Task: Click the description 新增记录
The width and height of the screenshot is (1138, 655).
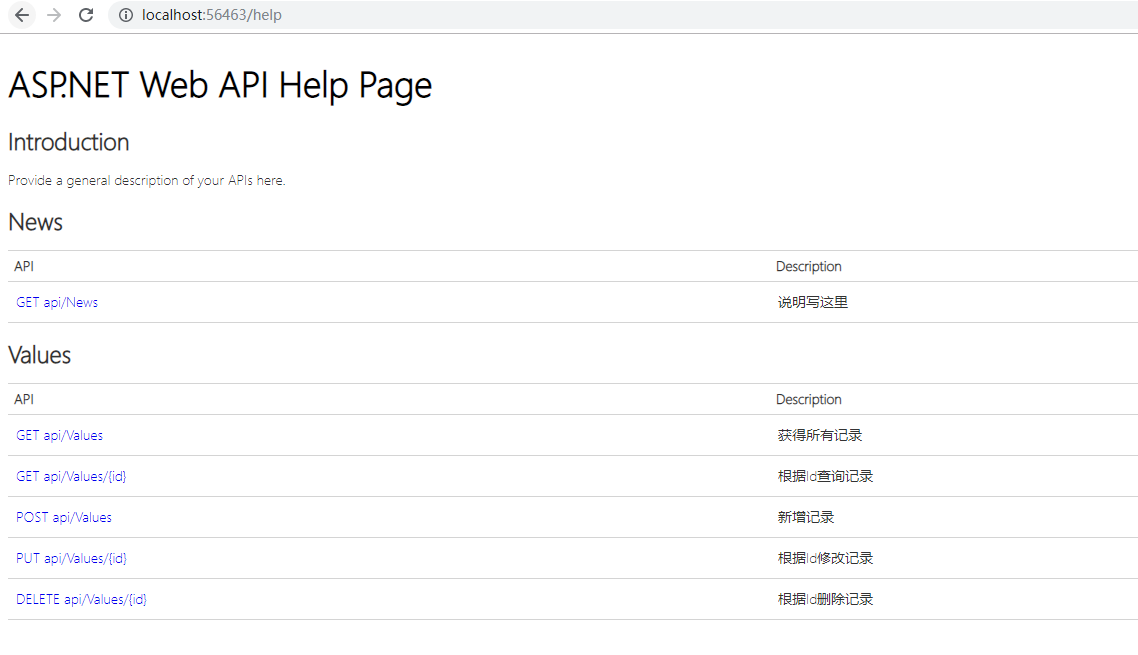Action: (806, 518)
